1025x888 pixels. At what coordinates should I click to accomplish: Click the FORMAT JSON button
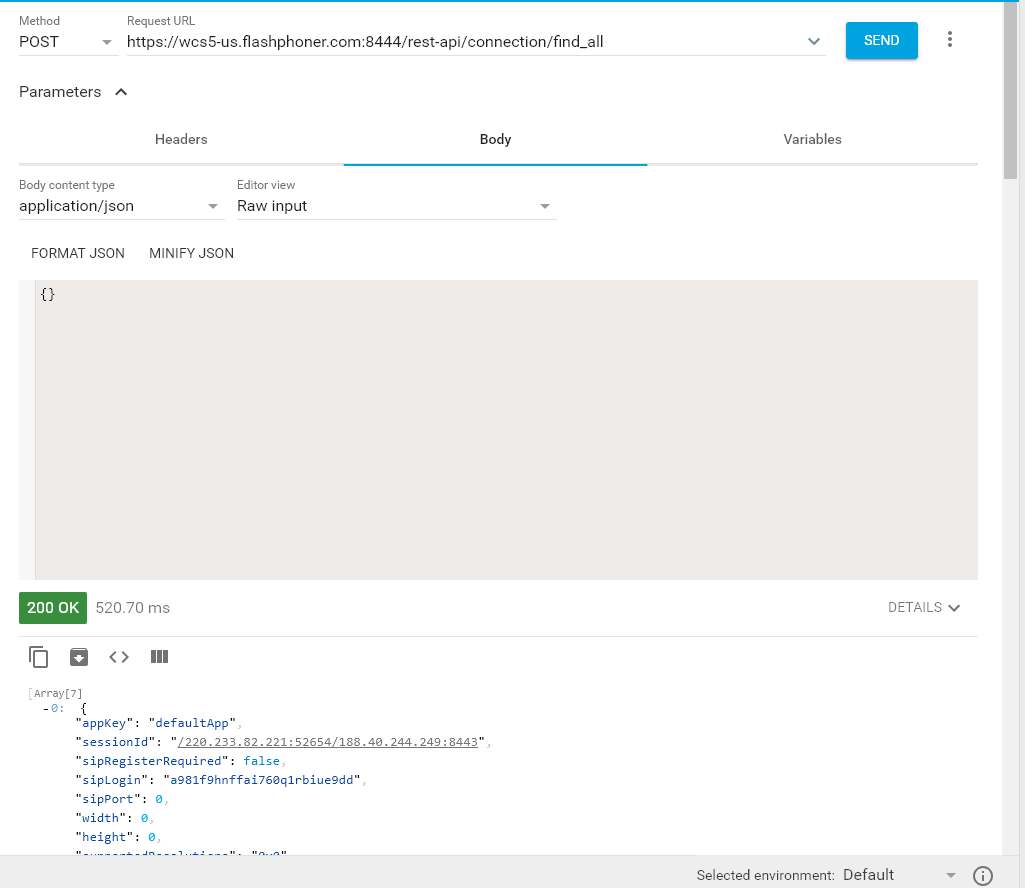point(78,253)
